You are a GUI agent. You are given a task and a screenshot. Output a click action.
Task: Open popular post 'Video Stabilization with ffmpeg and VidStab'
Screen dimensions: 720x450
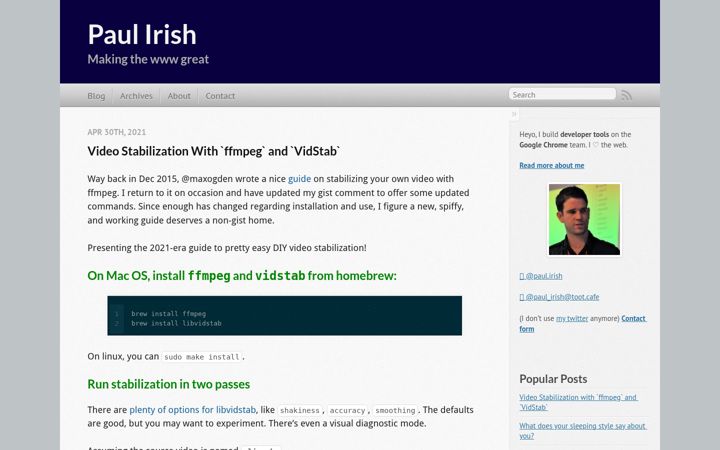[578, 402]
